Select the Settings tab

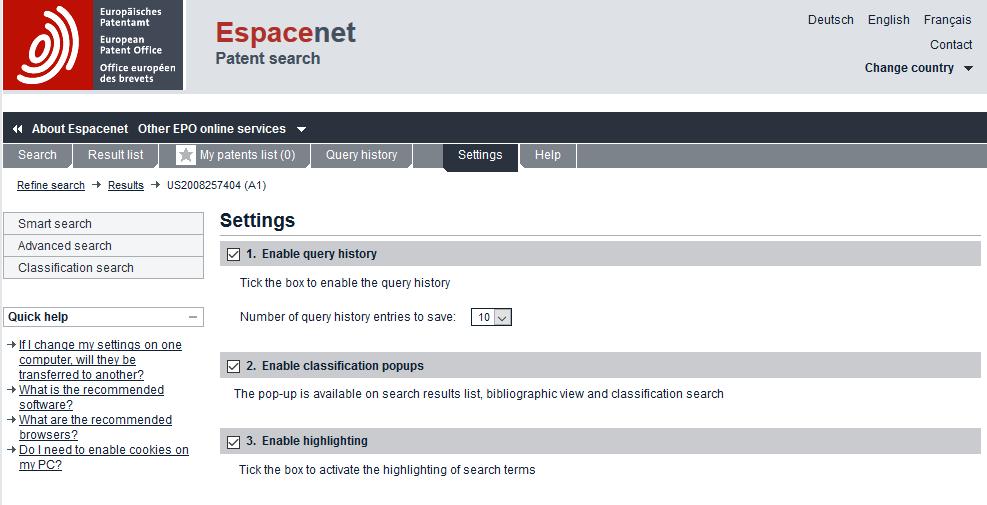(x=480, y=156)
